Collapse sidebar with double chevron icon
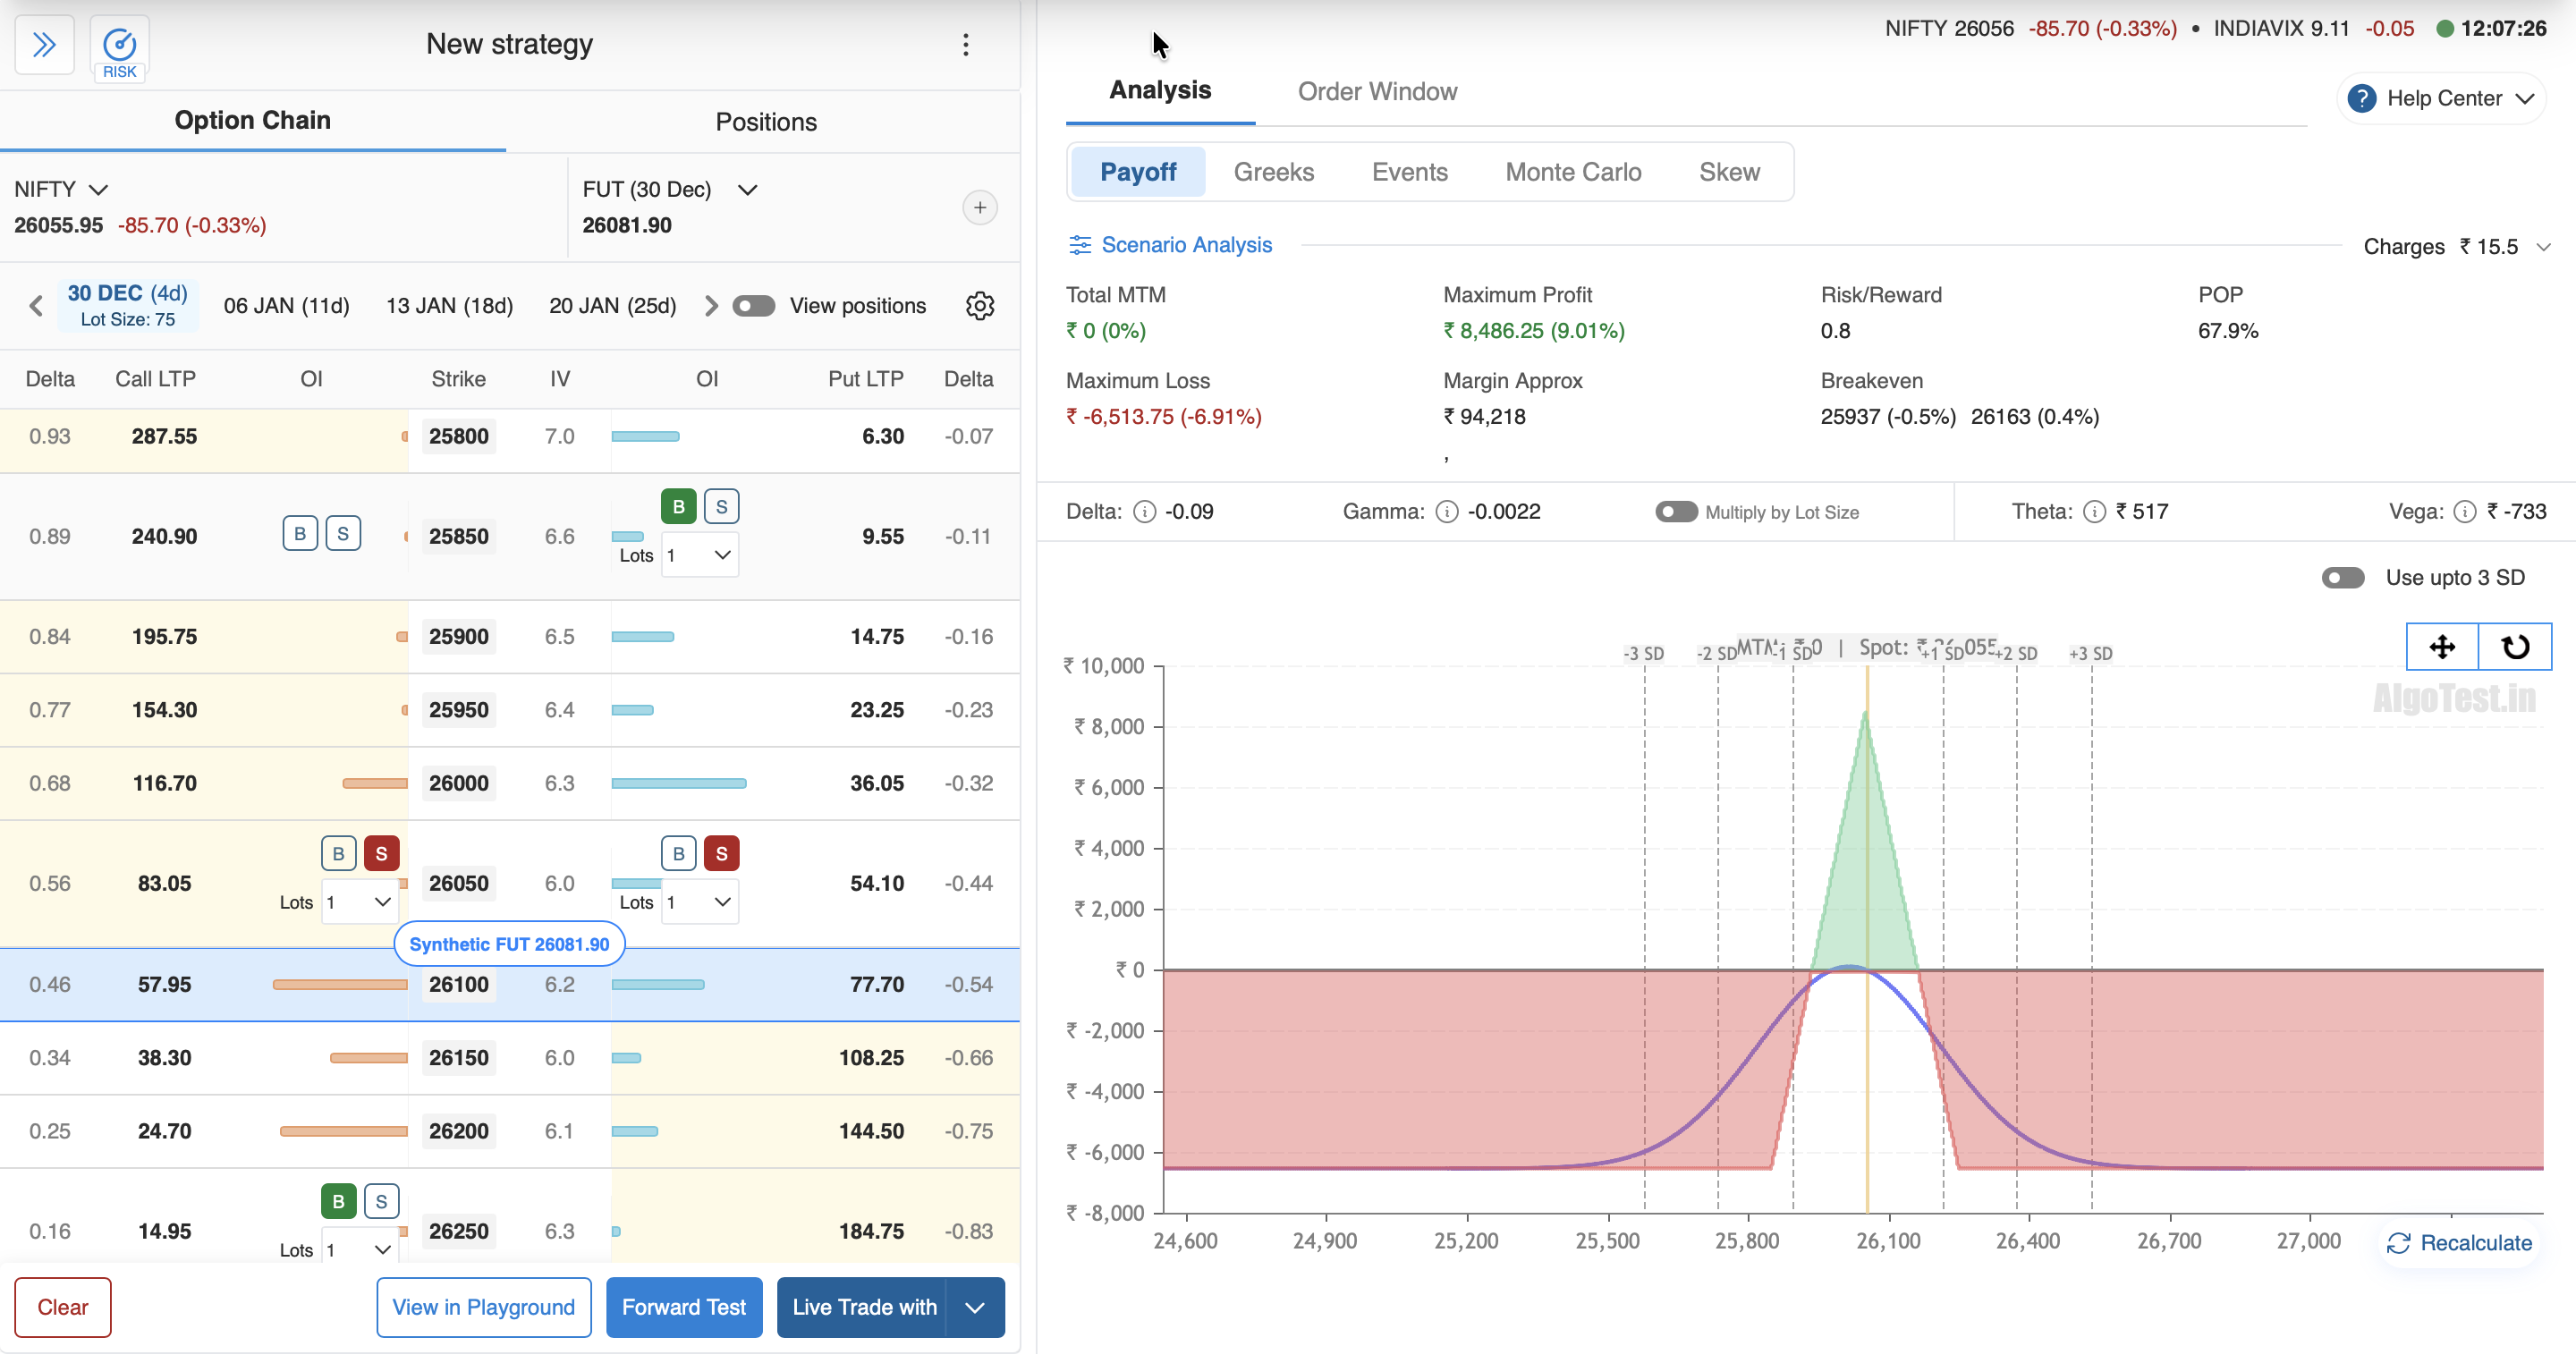Viewport: 2576px width, 1363px height. (44, 45)
